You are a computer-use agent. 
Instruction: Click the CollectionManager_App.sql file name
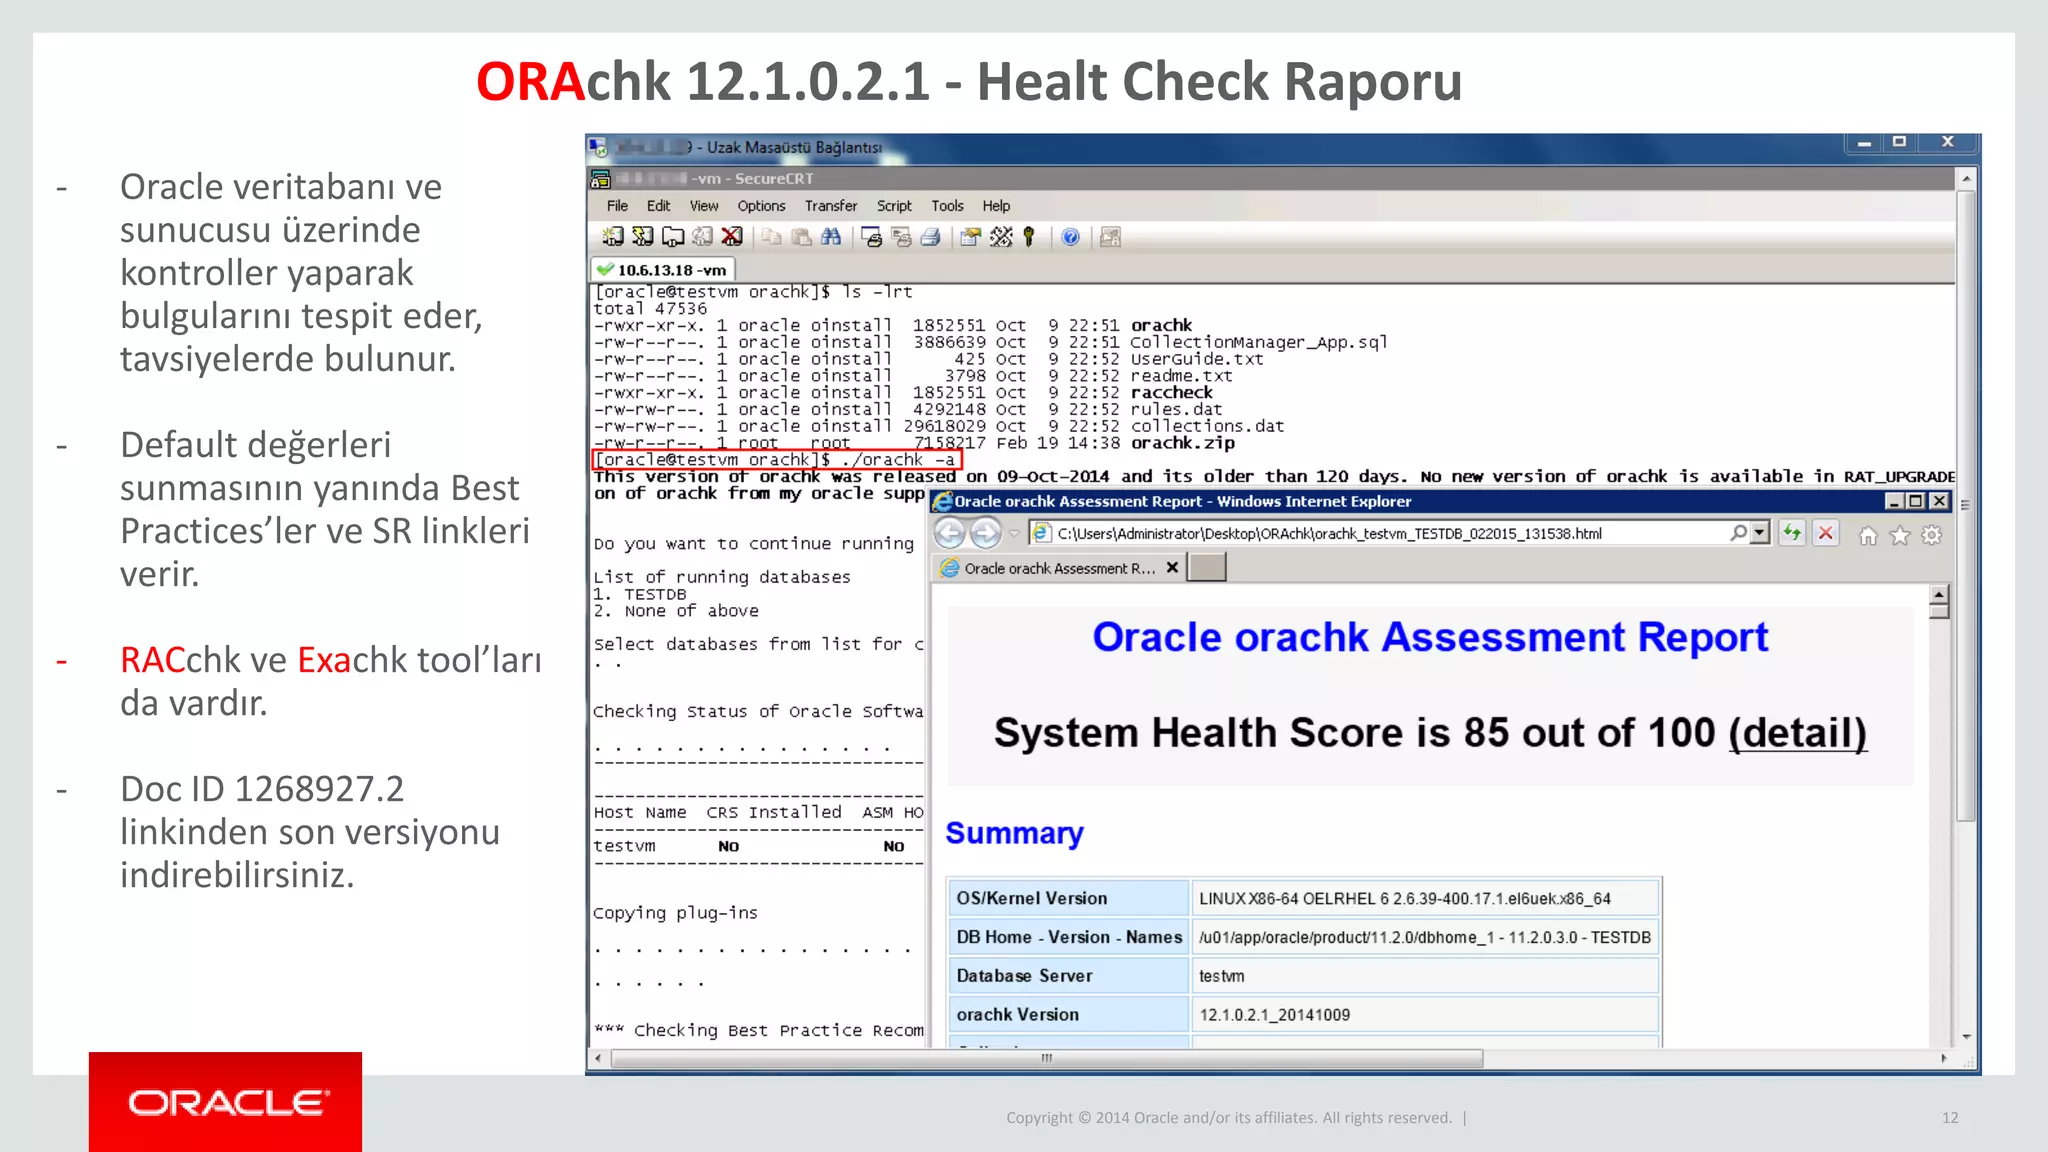coord(1258,342)
